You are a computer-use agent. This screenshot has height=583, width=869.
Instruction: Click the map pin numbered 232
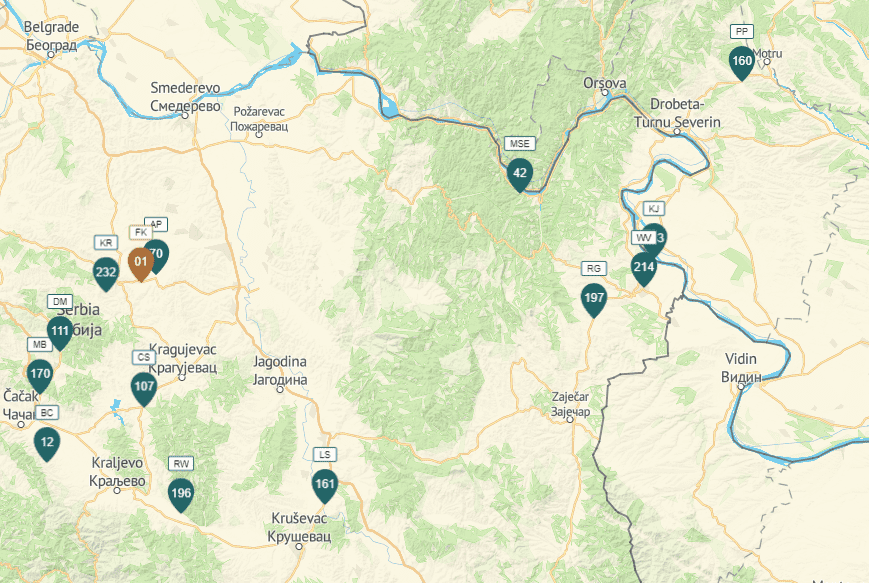pos(106,274)
